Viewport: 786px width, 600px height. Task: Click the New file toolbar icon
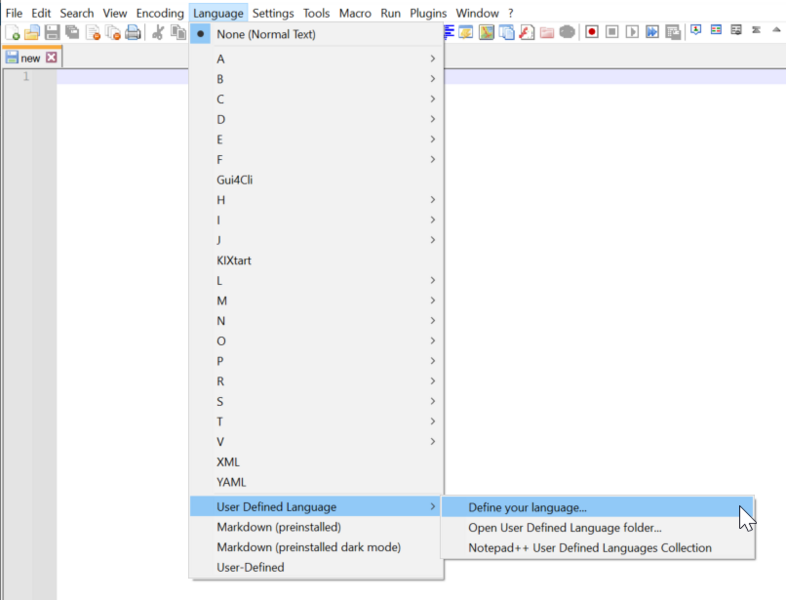[13, 32]
